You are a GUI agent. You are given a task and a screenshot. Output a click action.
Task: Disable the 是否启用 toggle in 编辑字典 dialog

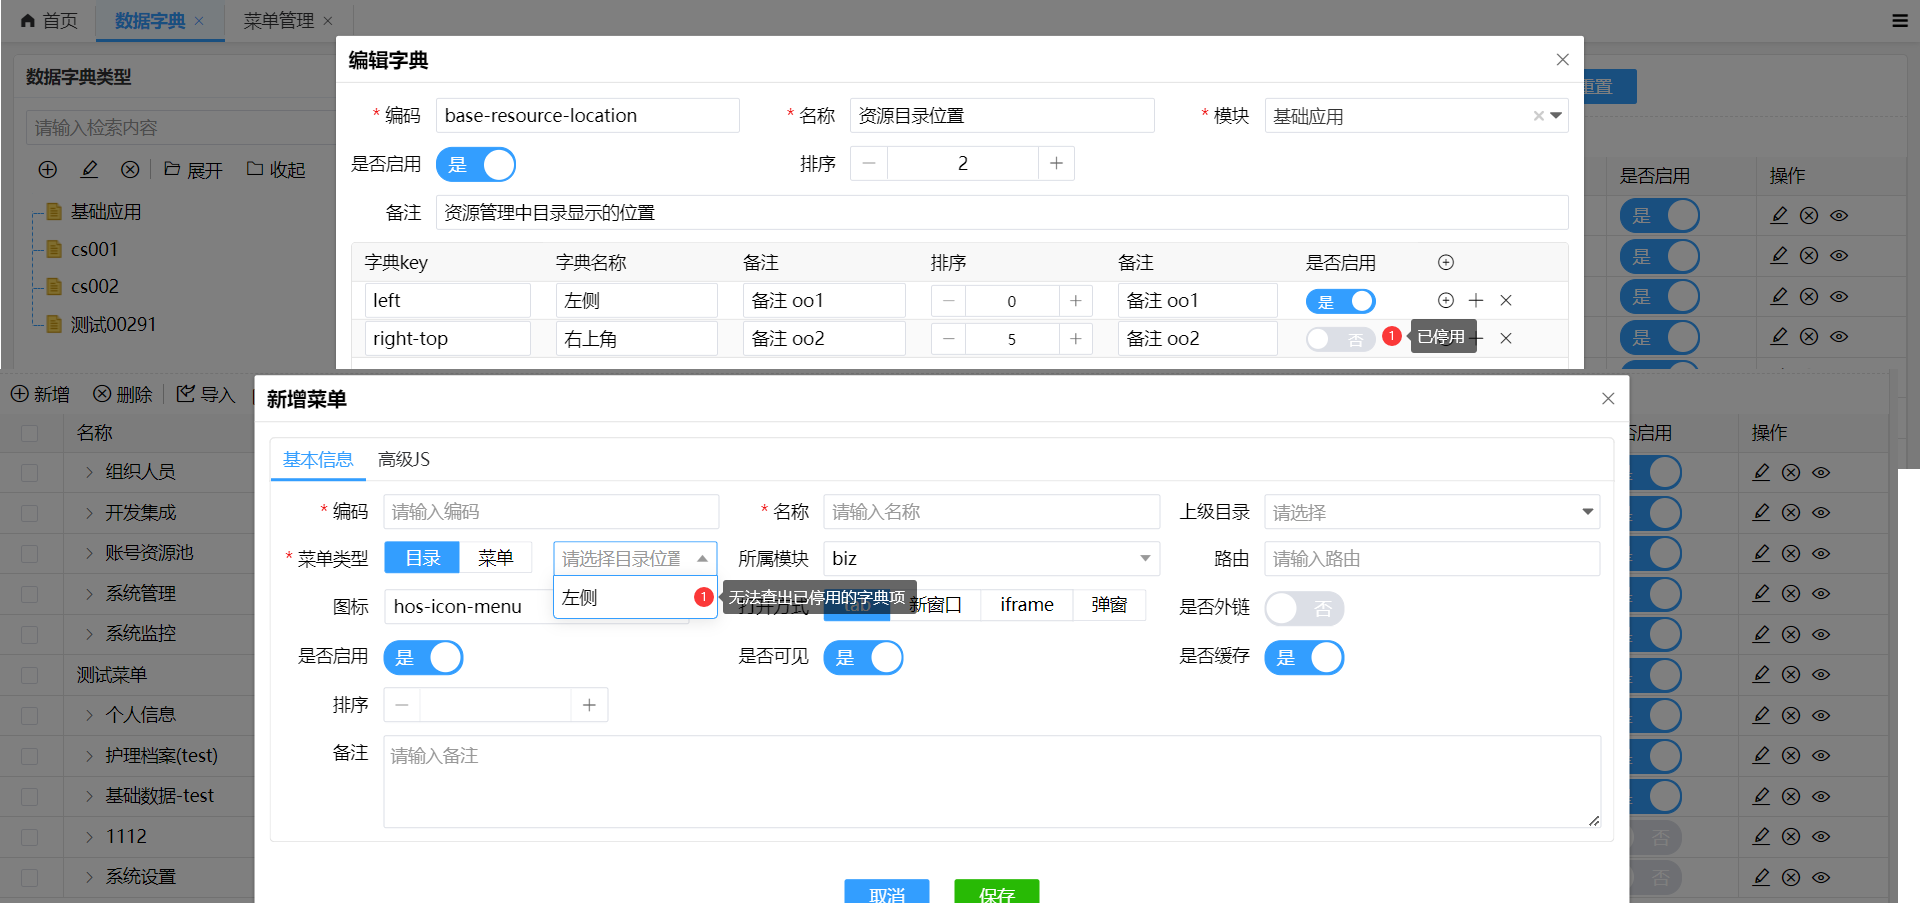coord(476,163)
